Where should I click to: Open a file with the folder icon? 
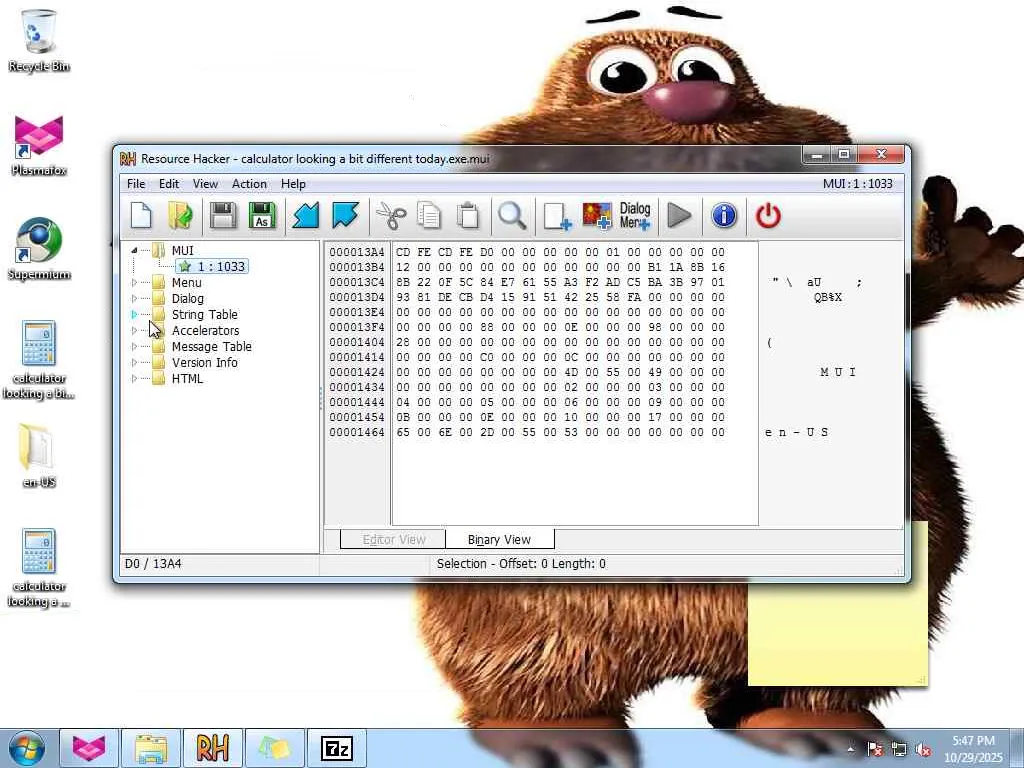tap(181, 216)
